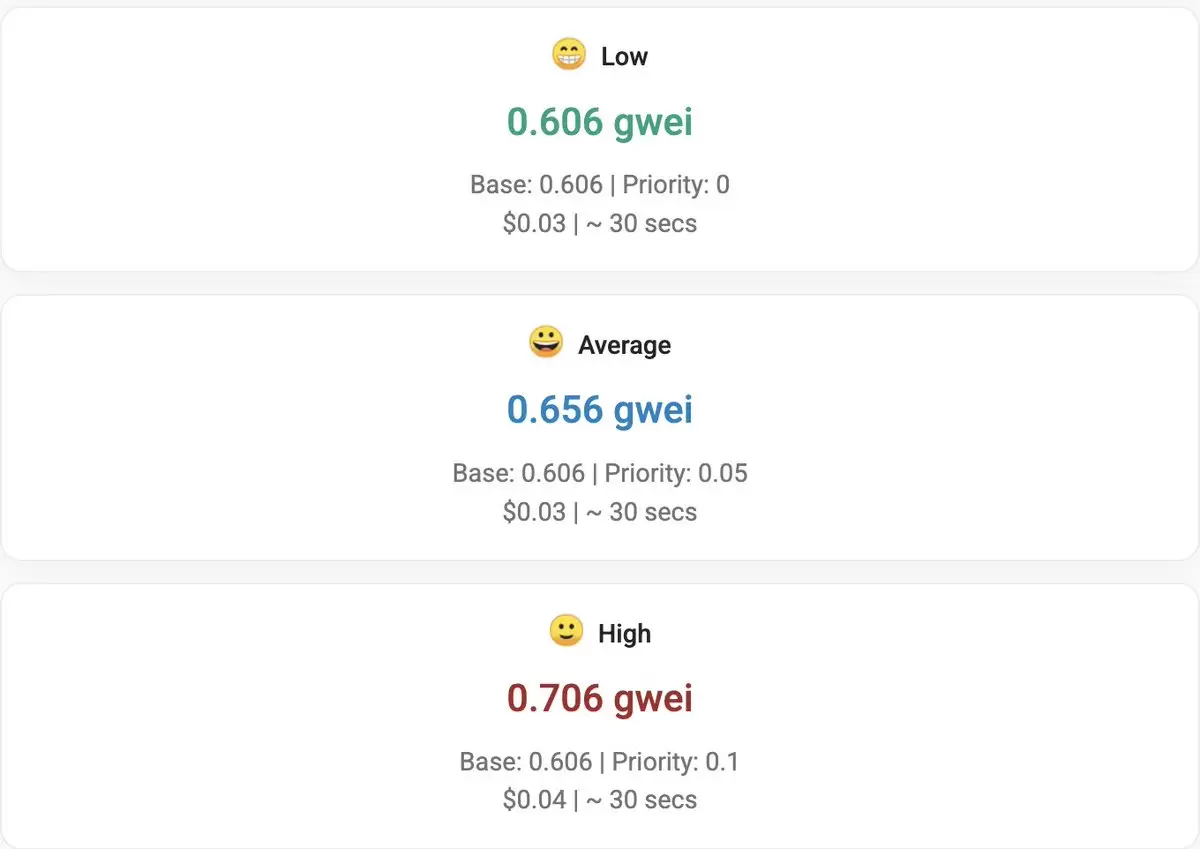Select the Low gas price label
Image resolution: width=1200 pixels, height=849 pixels.
click(624, 57)
